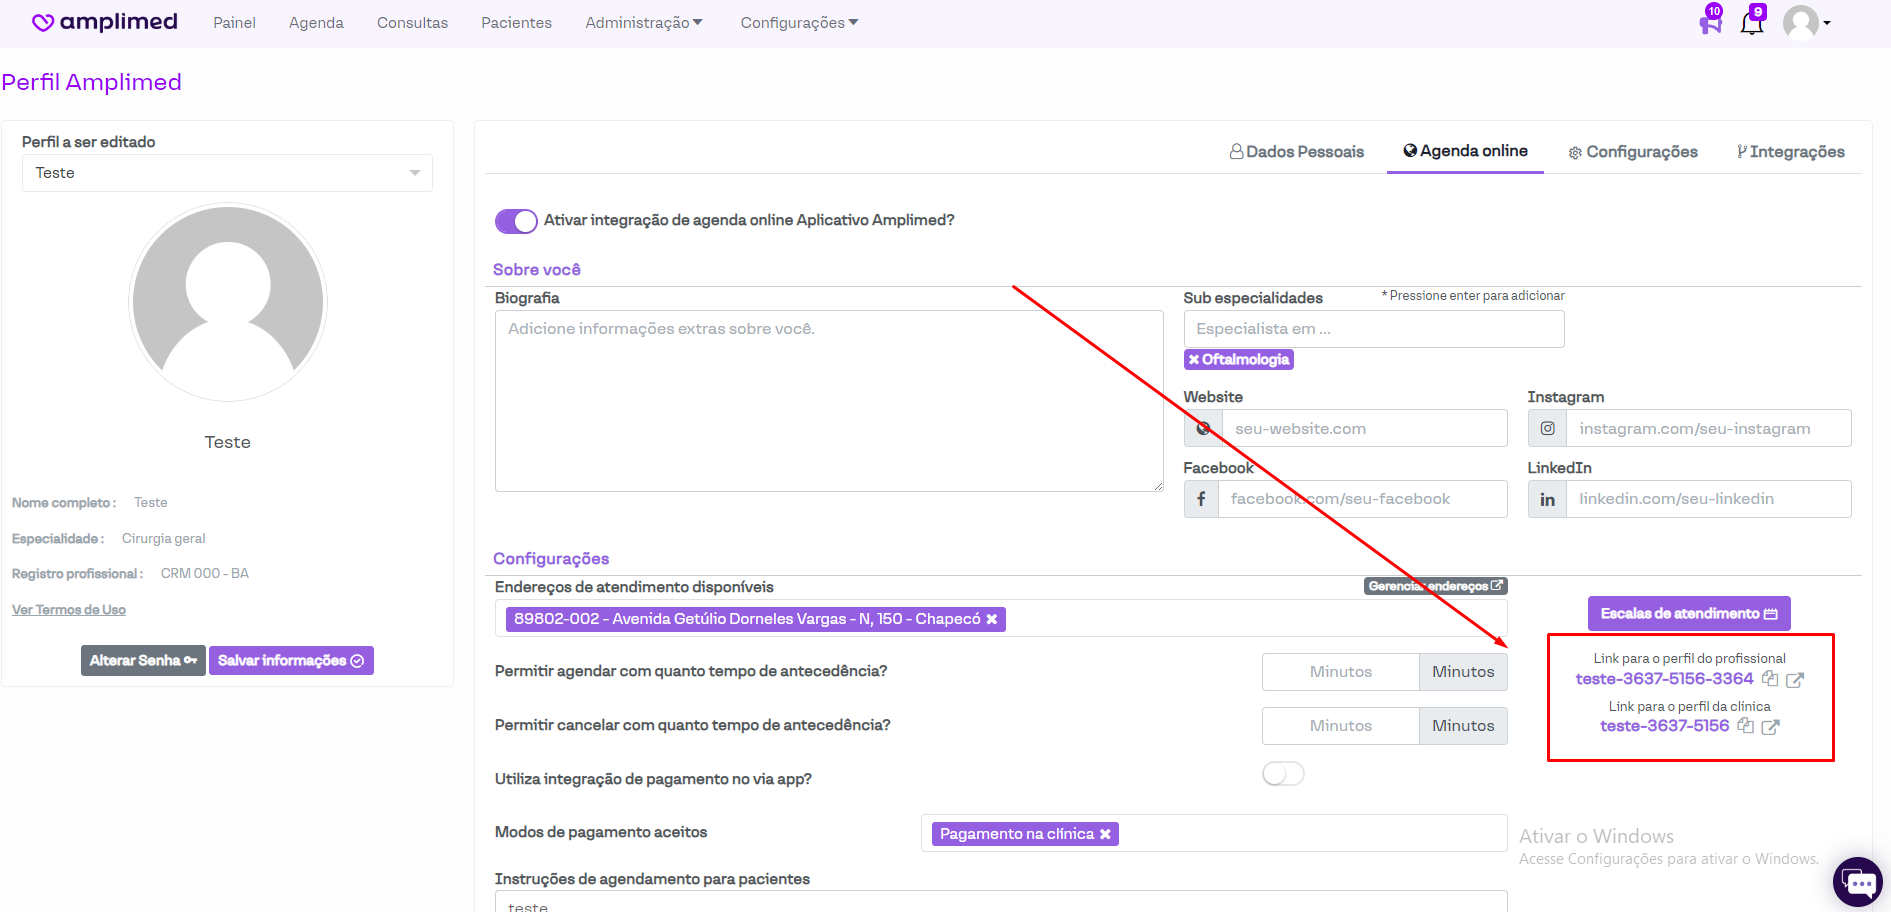Switch to the Integrações tab
The height and width of the screenshot is (912, 1891).
coord(1790,152)
